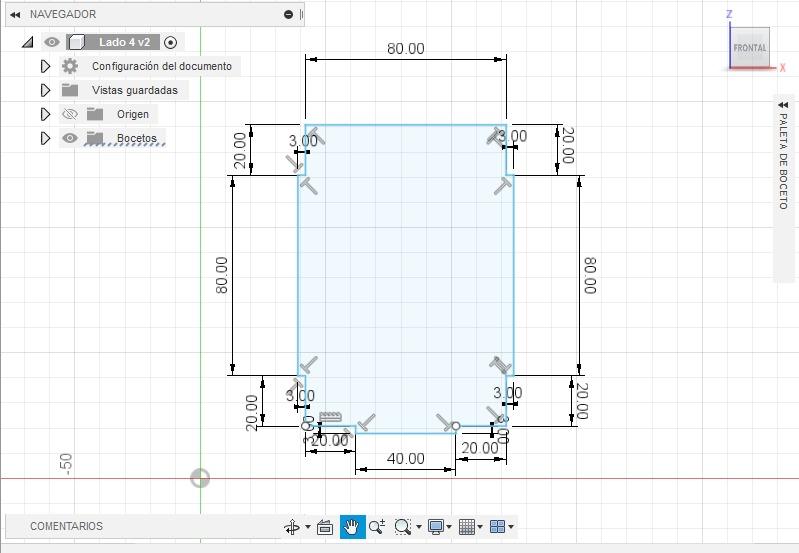Expand the Vistas guardadas folder
This screenshot has height=553, width=799.
[x=45, y=90]
